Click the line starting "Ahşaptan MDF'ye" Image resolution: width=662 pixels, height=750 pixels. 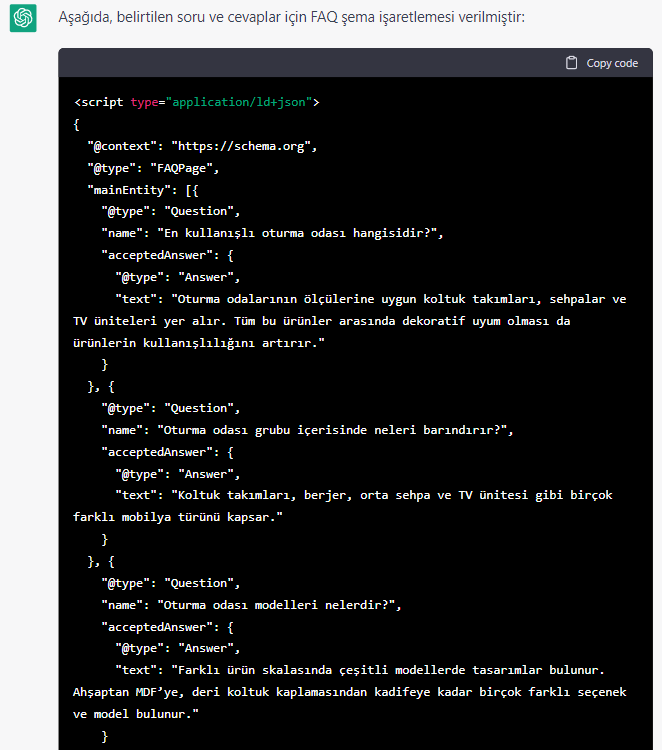[350, 692]
